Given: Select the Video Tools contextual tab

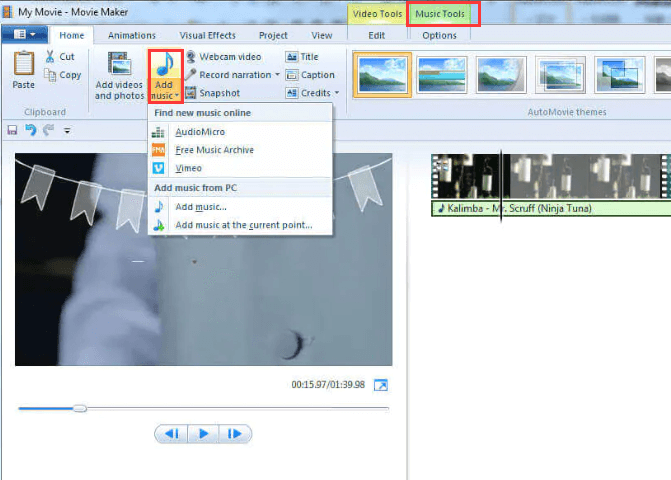Looking at the screenshot, I should [x=377, y=14].
